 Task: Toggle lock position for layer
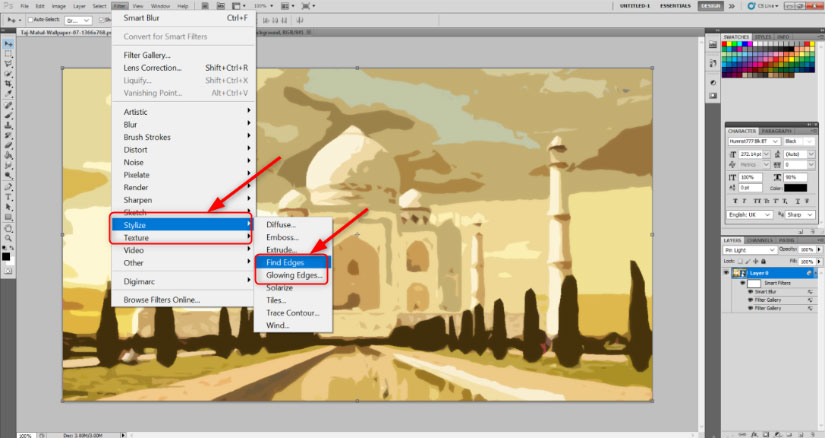756,261
